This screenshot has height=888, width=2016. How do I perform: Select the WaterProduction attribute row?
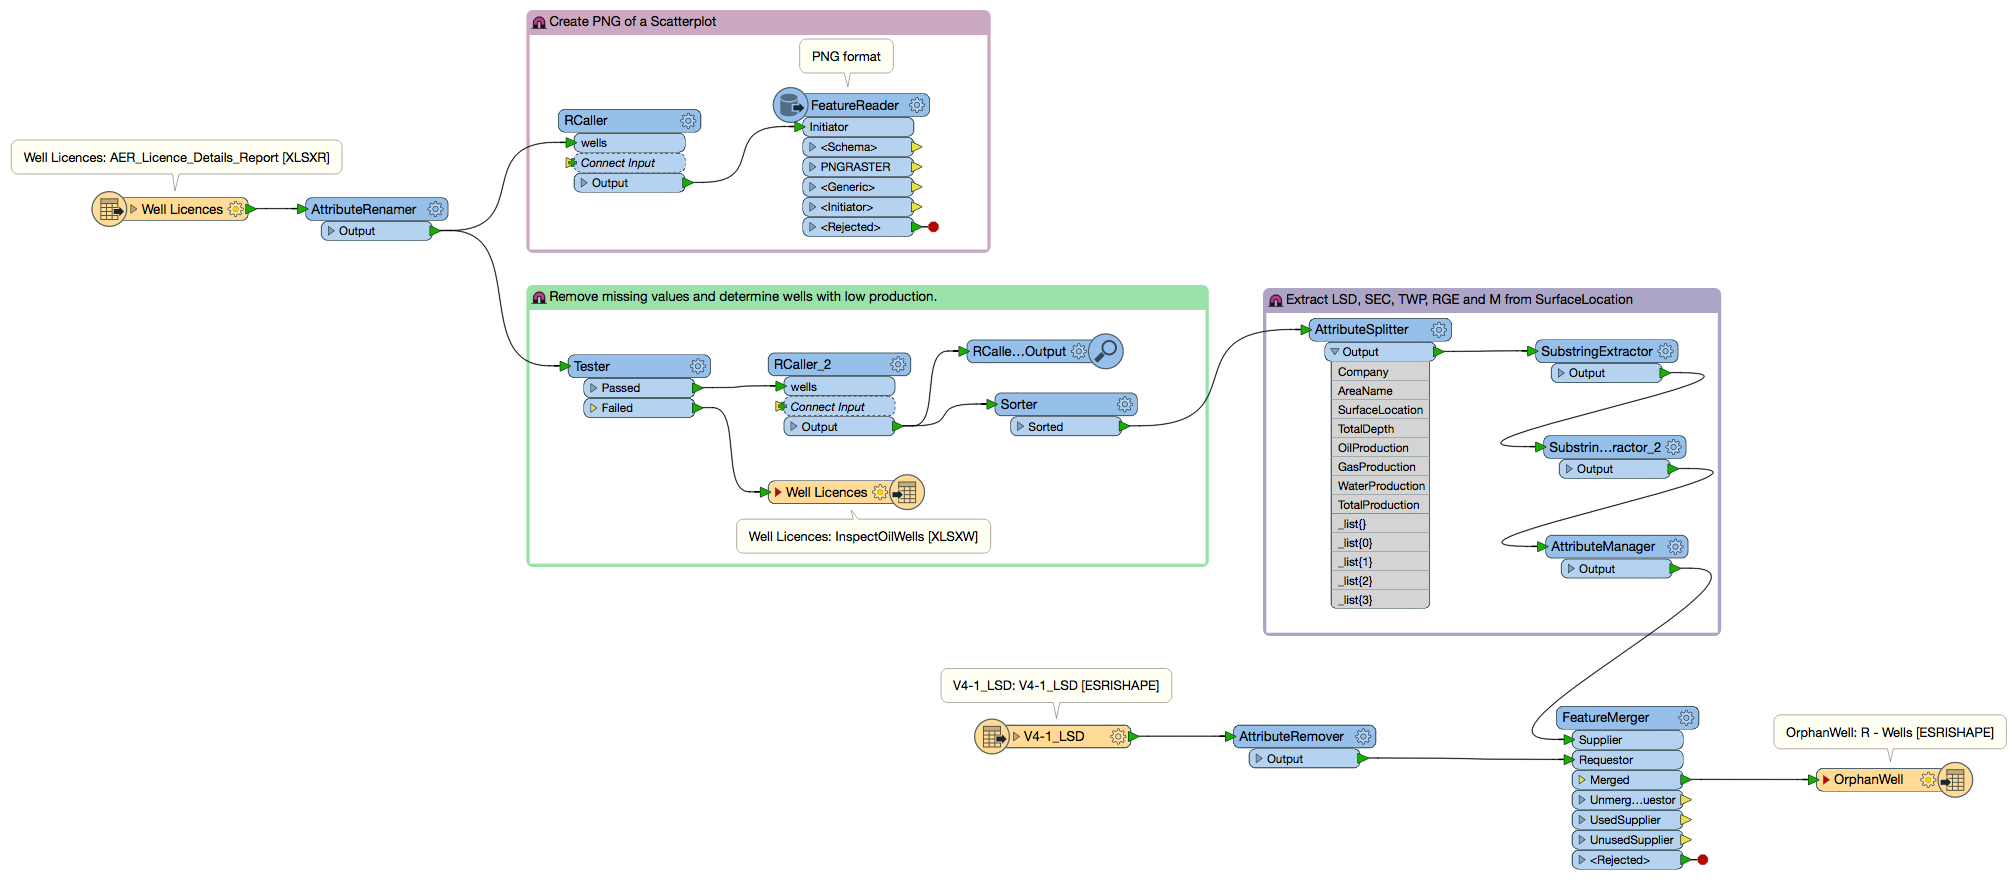[1380, 486]
